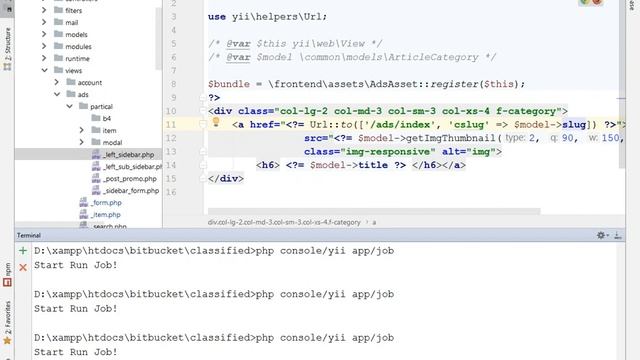Click the Terminal panel title
The height and width of the screenshot is (360, 640).
coord(29,236)
